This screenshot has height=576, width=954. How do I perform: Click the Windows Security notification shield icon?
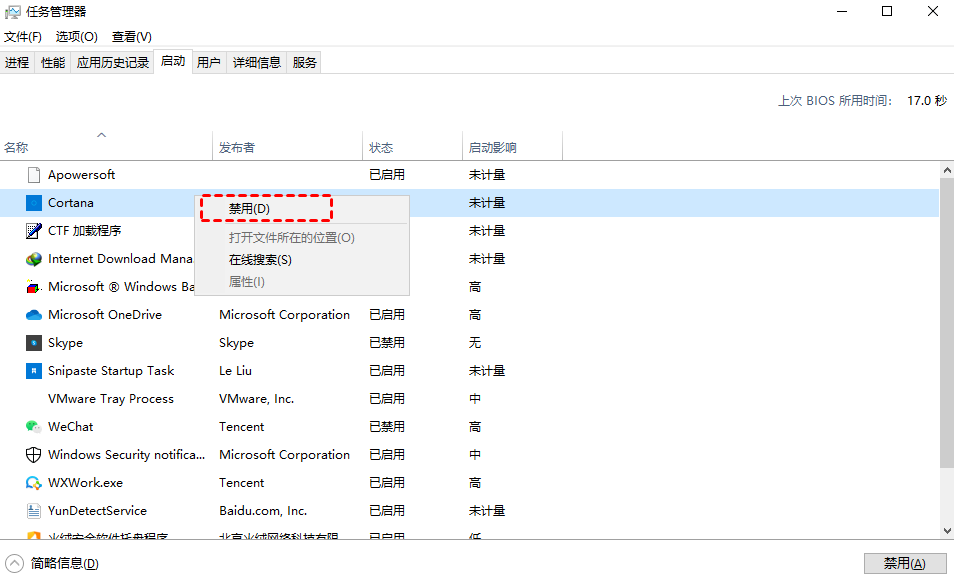33,454
